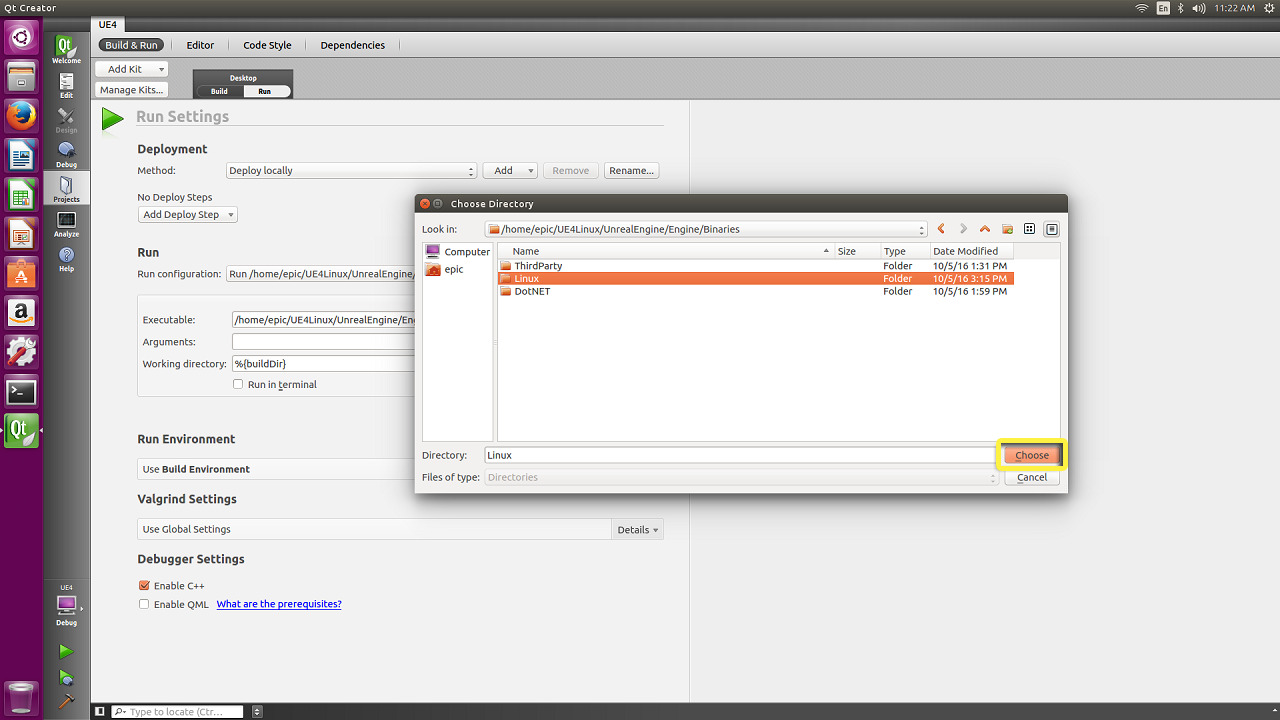The image size is (1280, 720).
Task: Check the Enable QML option
Action: click(x=144, y=604)
